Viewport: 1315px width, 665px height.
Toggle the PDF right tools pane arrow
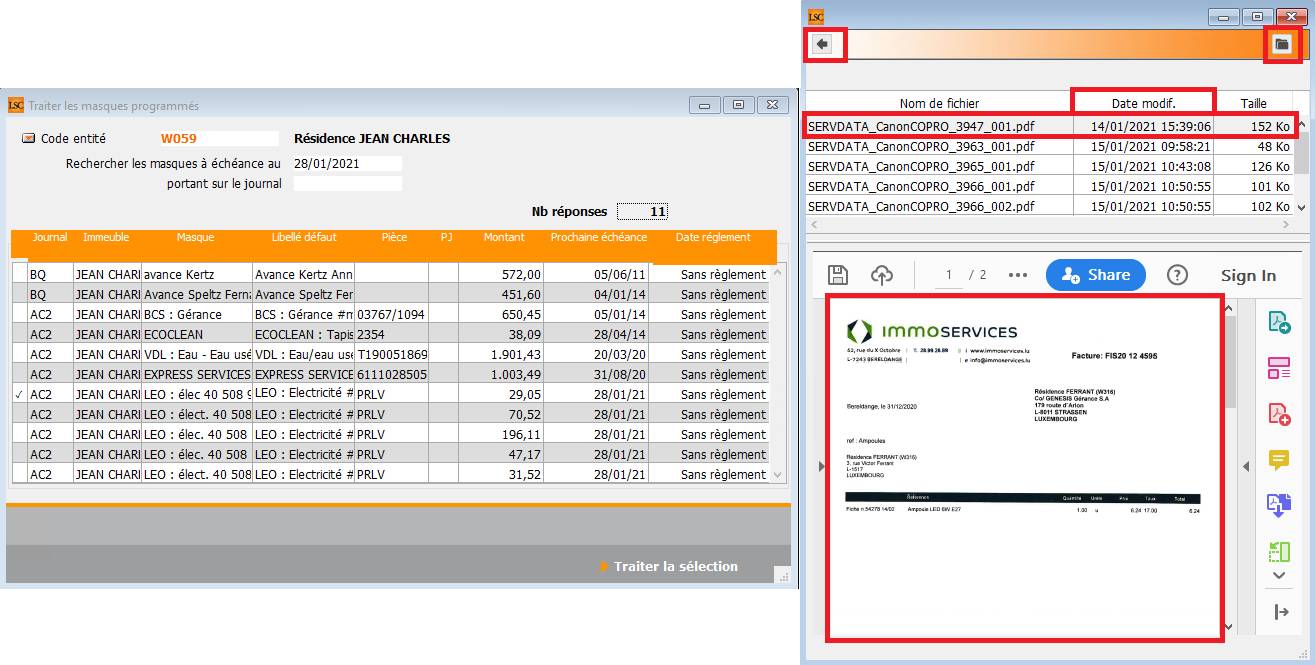pyautogui.click(x=1245, y=465)
